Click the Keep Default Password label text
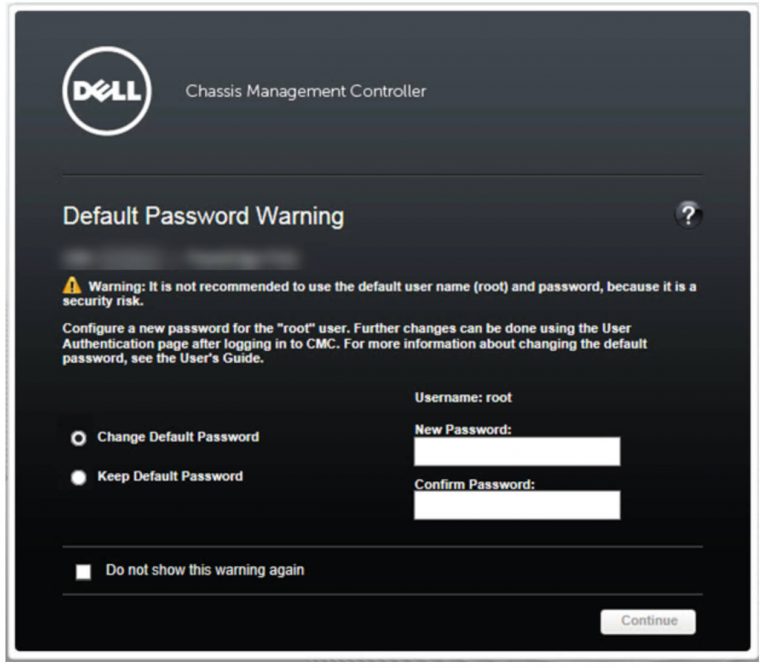Viewport: 768px width, 668px height. [x=170, y=477]
